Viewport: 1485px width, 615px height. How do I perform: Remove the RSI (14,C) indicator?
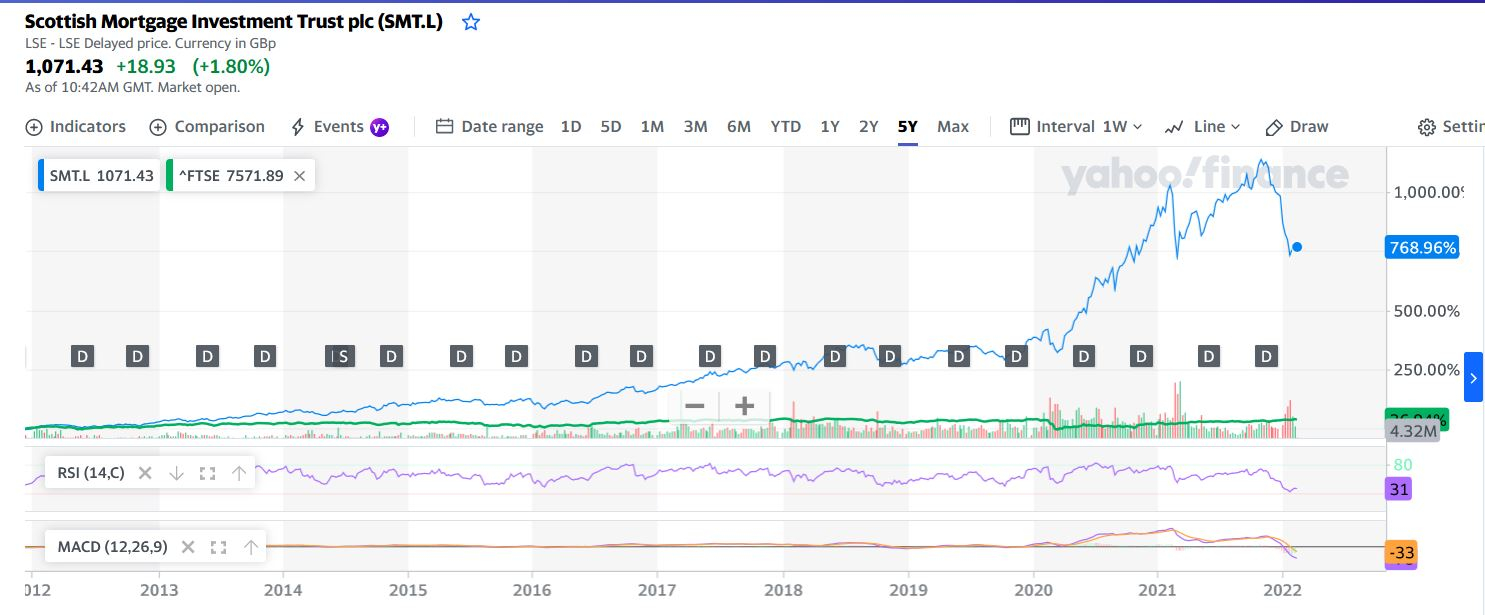click(145, 473)
